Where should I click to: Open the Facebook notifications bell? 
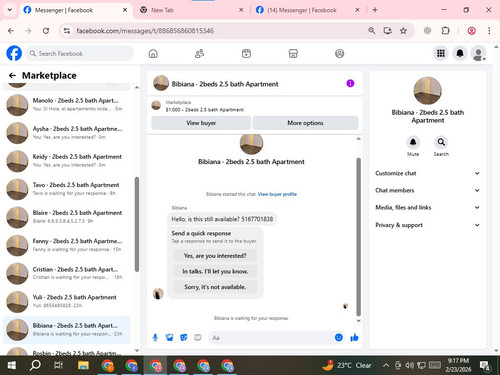click(x=460, y=53)
